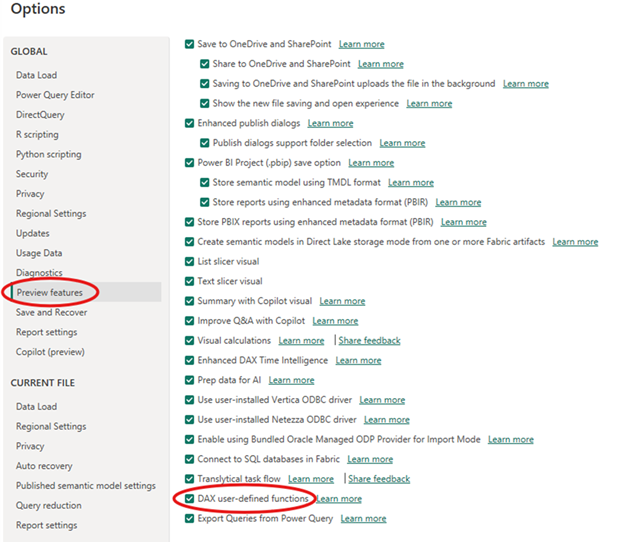Screen dimensions: 624x542
Task: Toggle Store PBIX reports PBIR checkbox
Action: (189, 222)
